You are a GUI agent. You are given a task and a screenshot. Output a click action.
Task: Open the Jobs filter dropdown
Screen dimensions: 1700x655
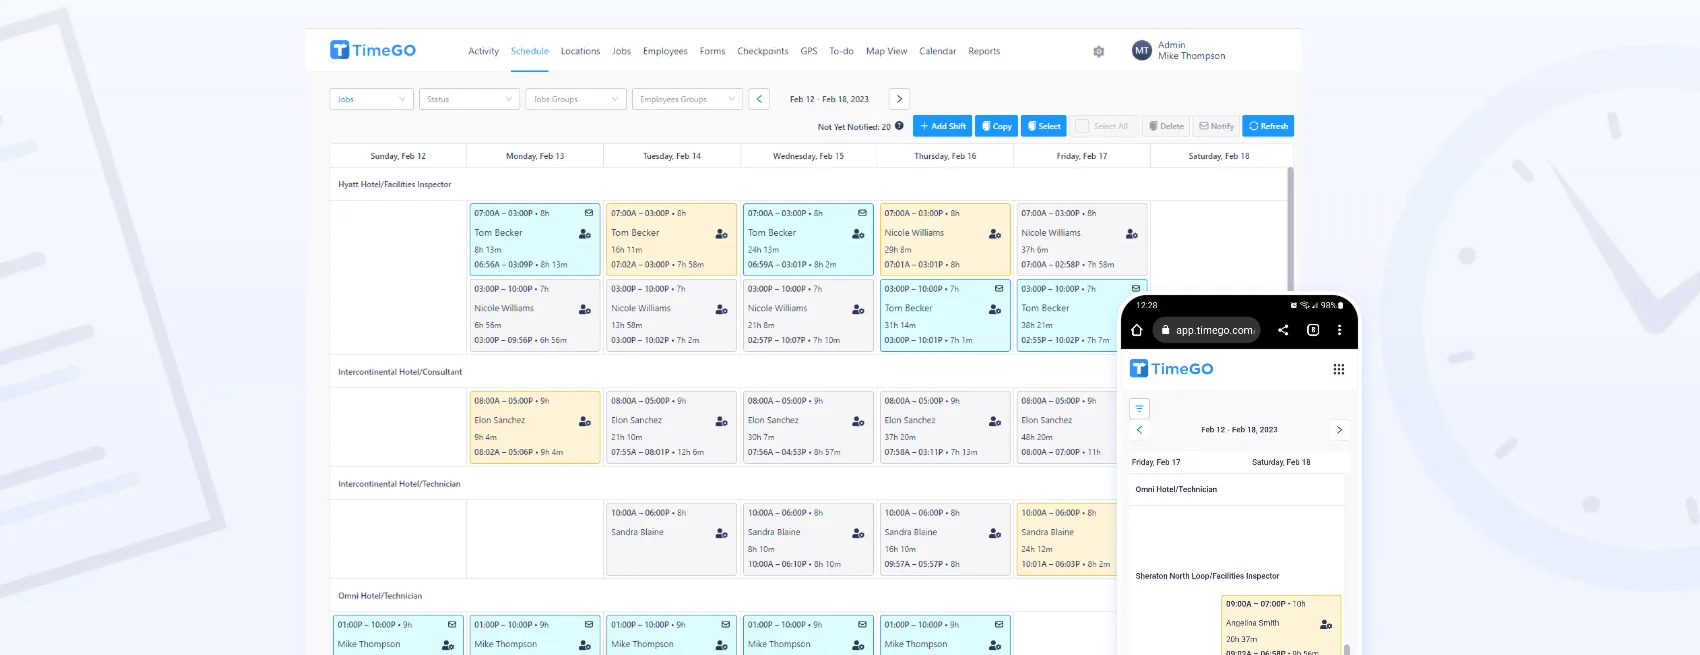[x=371, y=99]
